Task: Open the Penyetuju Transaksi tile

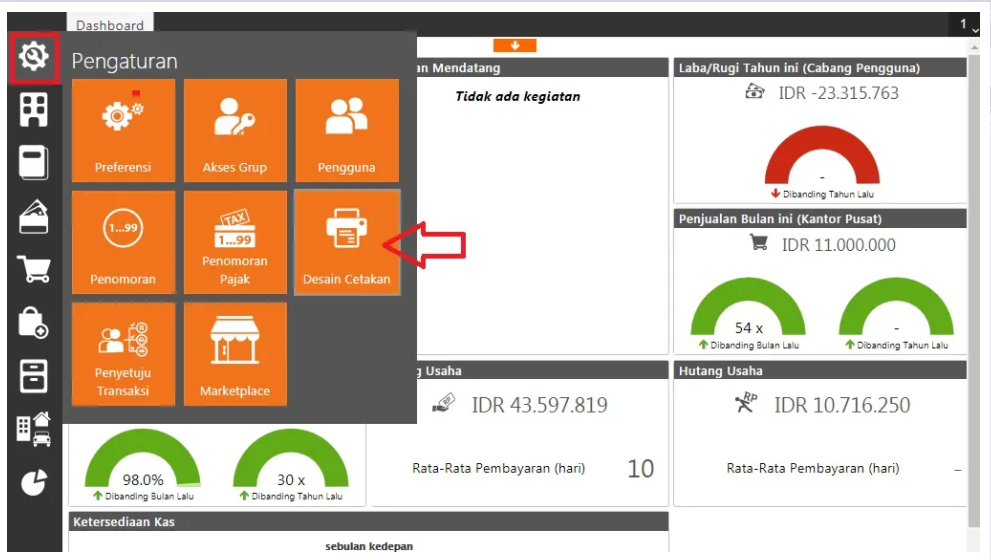Action: 123,354
